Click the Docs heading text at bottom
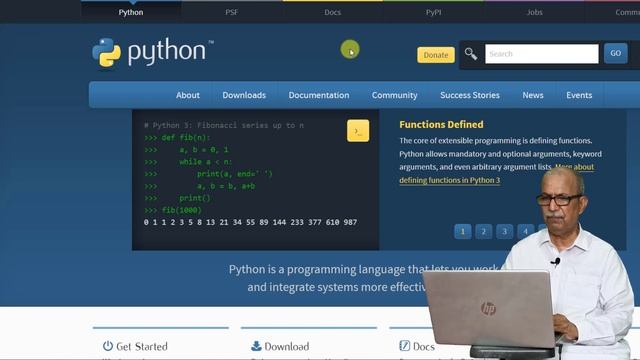This screenshot has width=640, height=360. point(424,347)
